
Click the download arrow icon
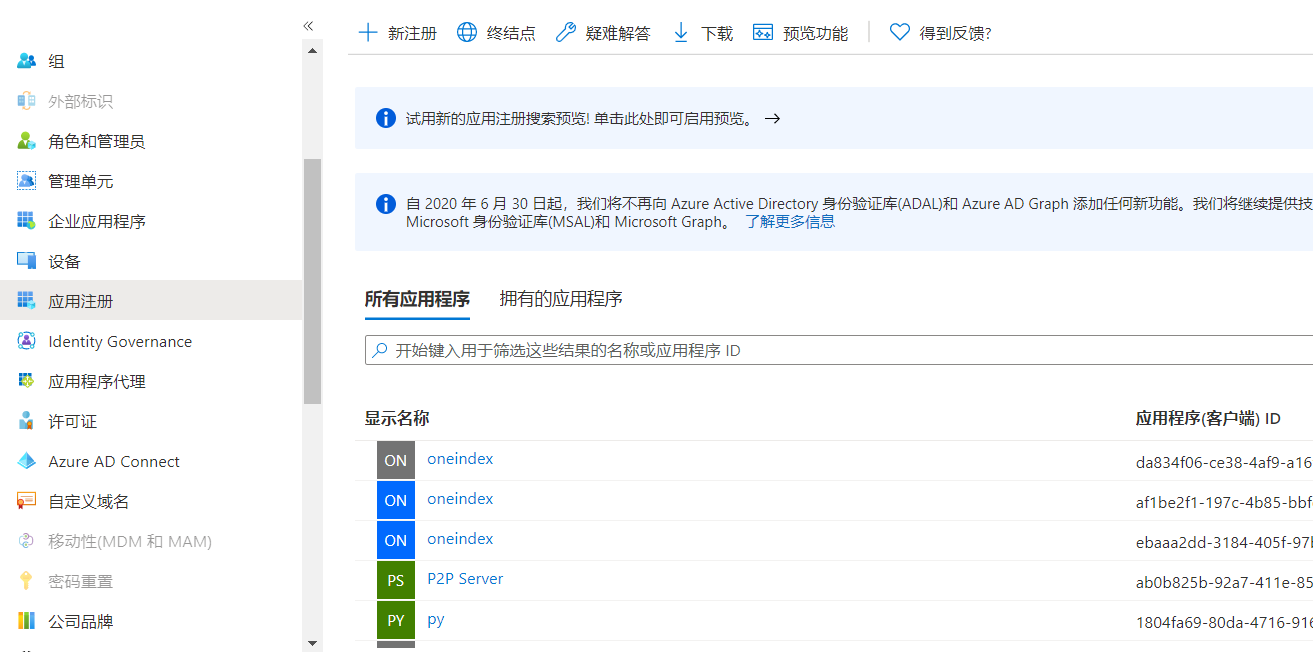point(681,33)
